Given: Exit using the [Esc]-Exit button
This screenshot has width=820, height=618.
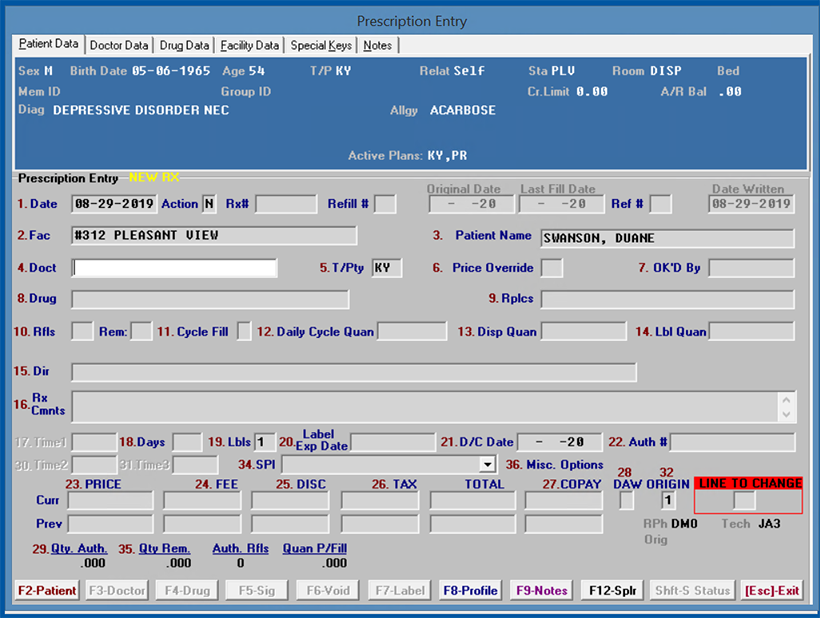Looking at the screenshot, I should coord(772,591).
